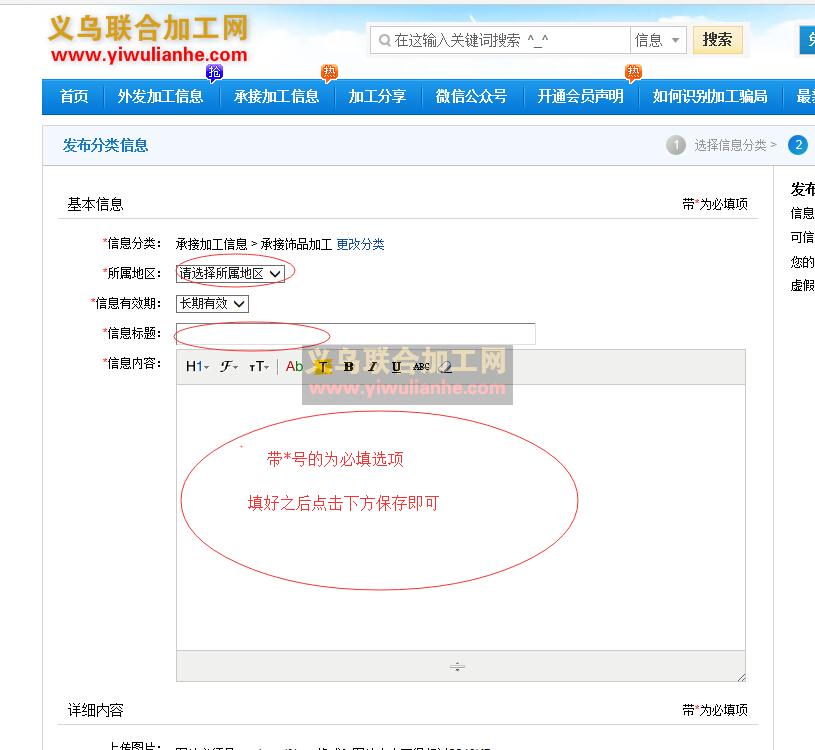815x750 pixels.
Task: Toggle italic formatting in editor
Action: (x=372, y=366)
